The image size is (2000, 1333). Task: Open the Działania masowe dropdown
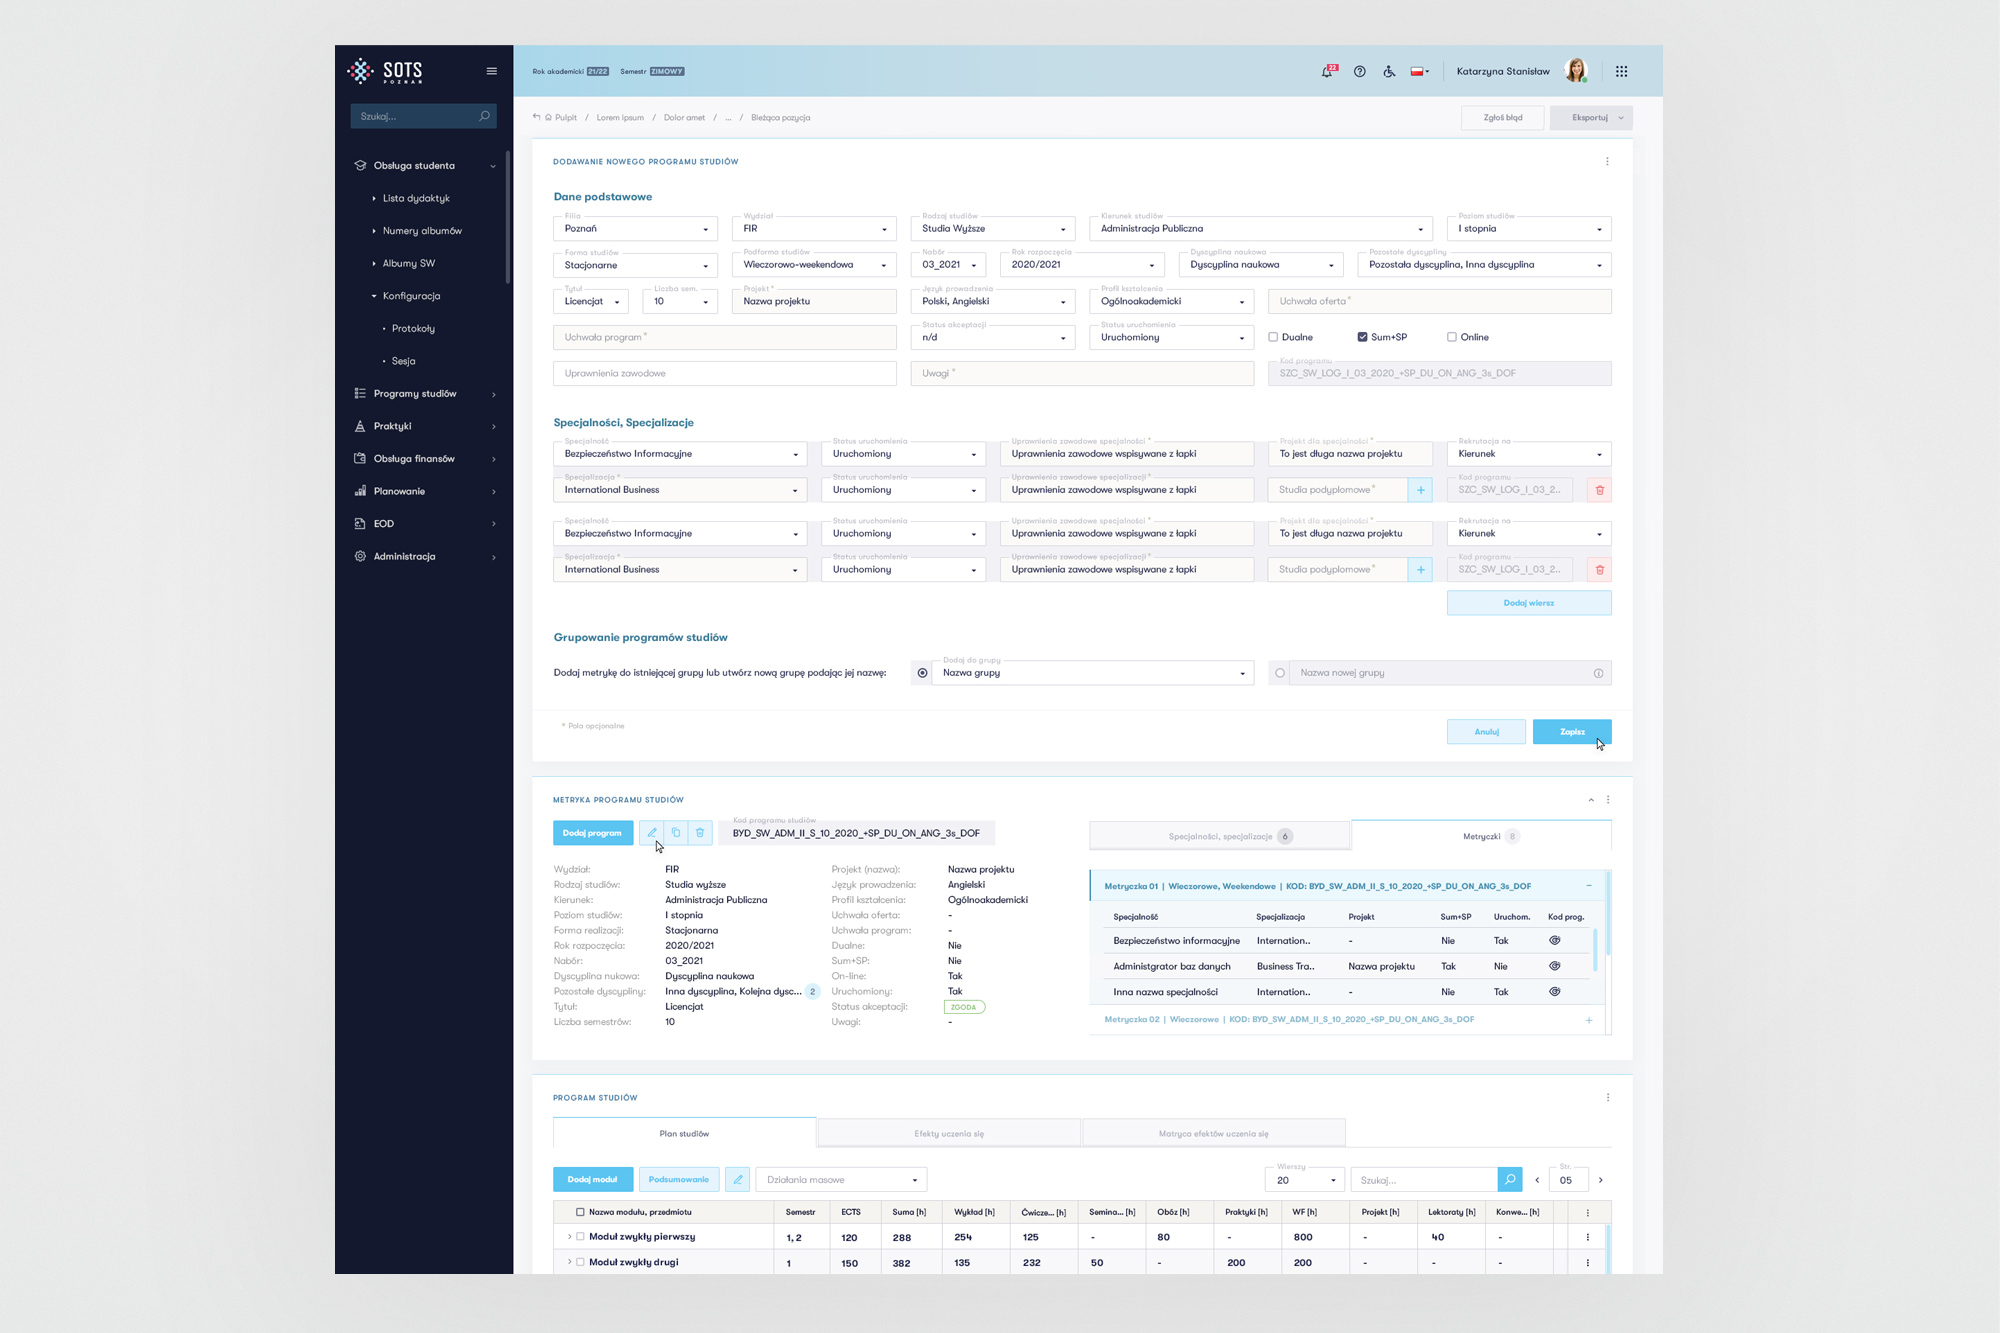pyautogui.click(x=841, y=1180)
